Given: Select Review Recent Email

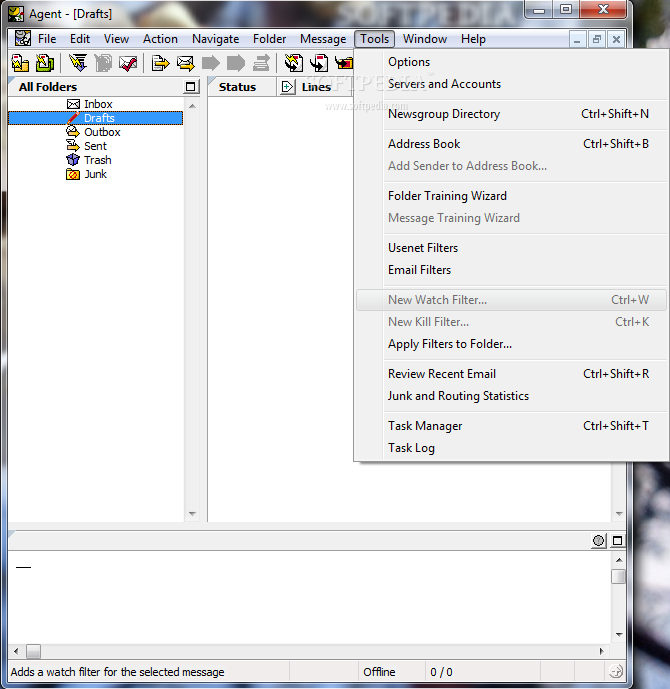Looking at the screenshot, I should [511, 374].
